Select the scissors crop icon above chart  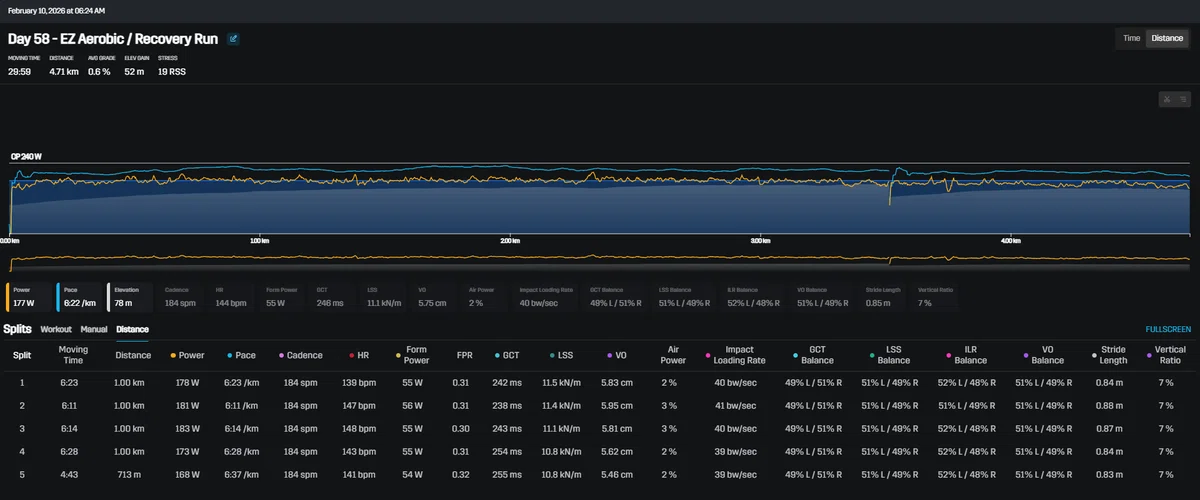(1166, 99)
